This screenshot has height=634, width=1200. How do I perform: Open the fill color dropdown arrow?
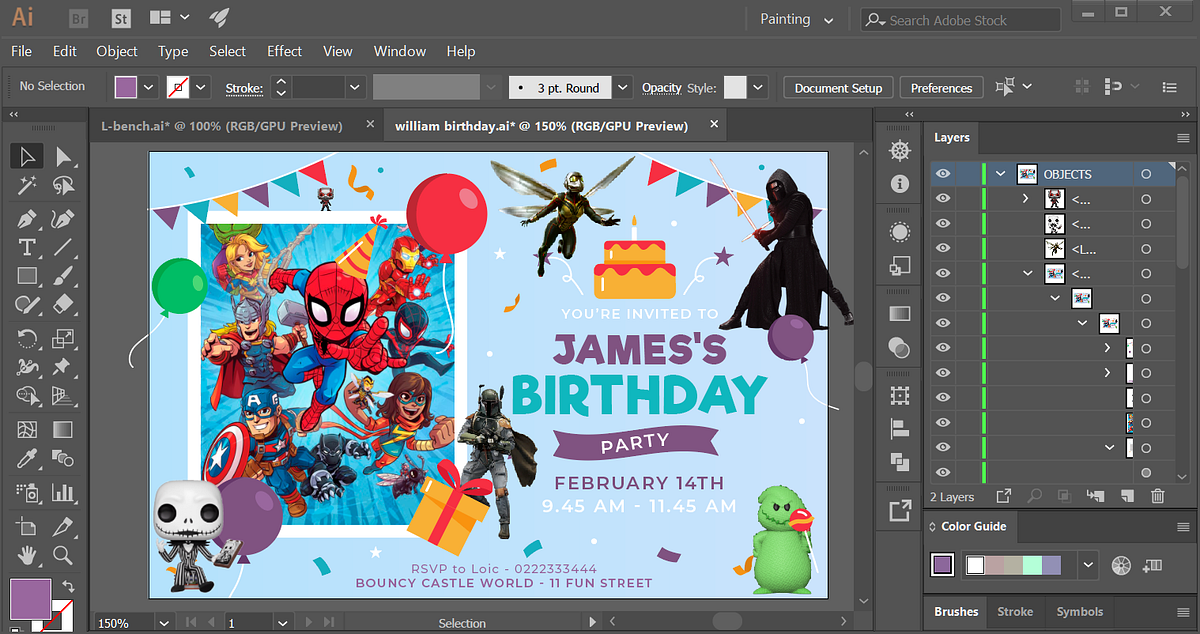pyautogui.click(x=149, y=87)
